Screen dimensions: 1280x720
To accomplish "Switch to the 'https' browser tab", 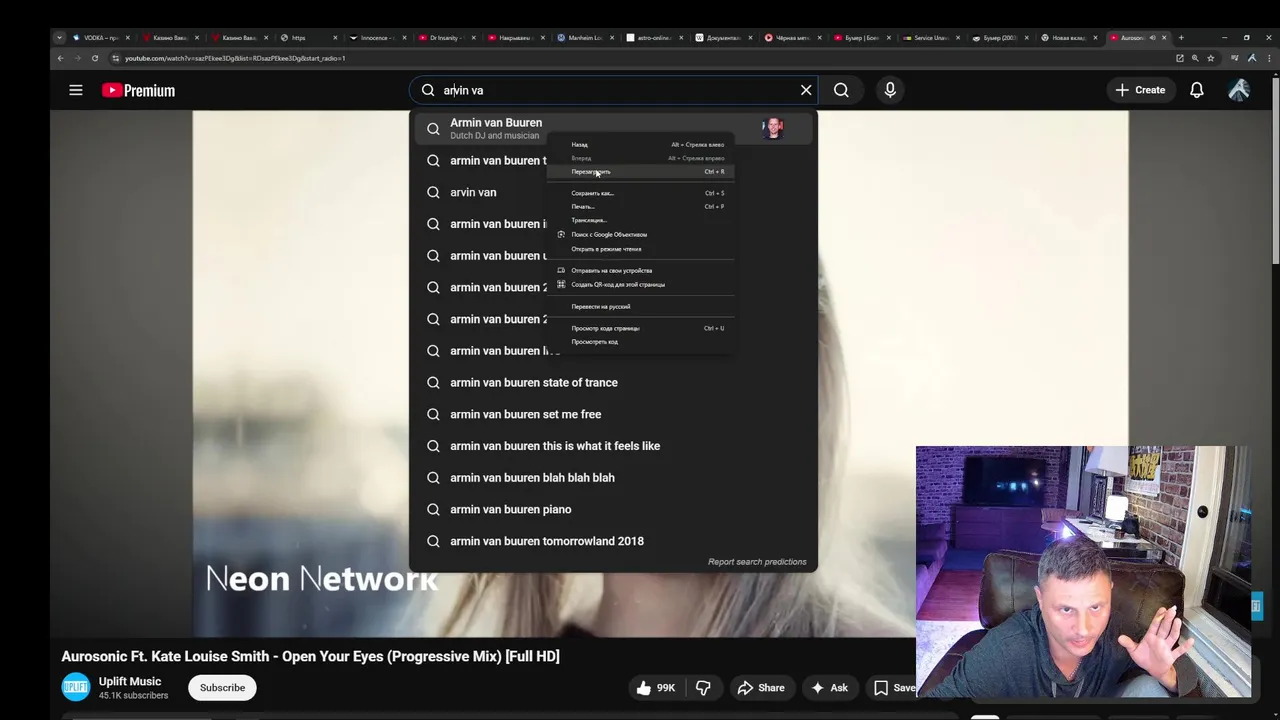I will pyautogui.click(x=310, y=38).
